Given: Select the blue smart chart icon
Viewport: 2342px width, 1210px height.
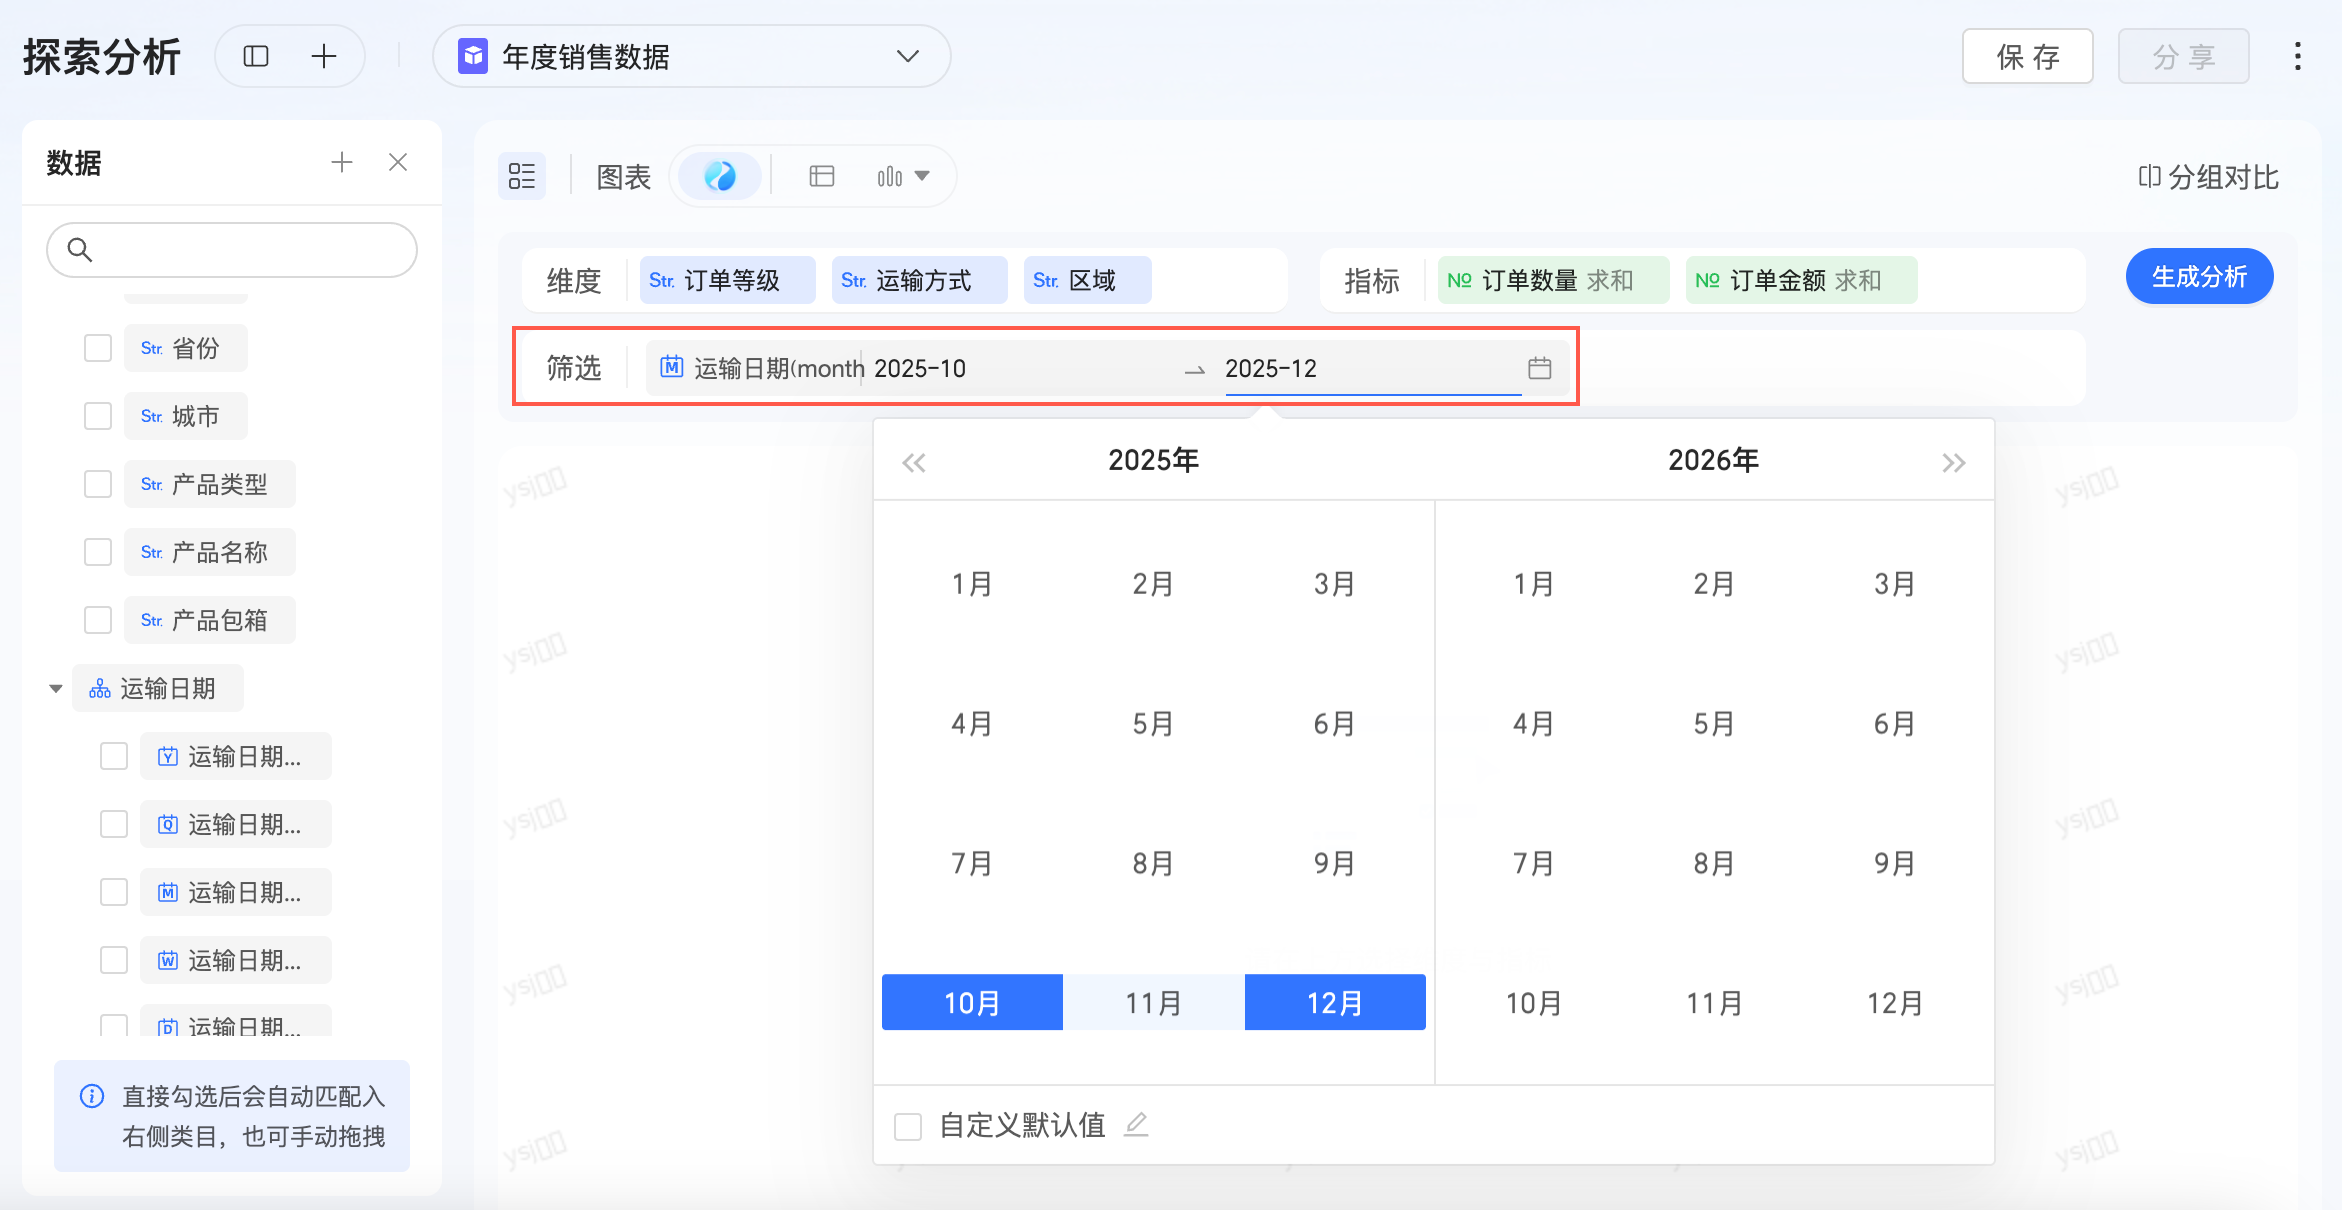Looking at the screenshot, I should coord(720,176).
